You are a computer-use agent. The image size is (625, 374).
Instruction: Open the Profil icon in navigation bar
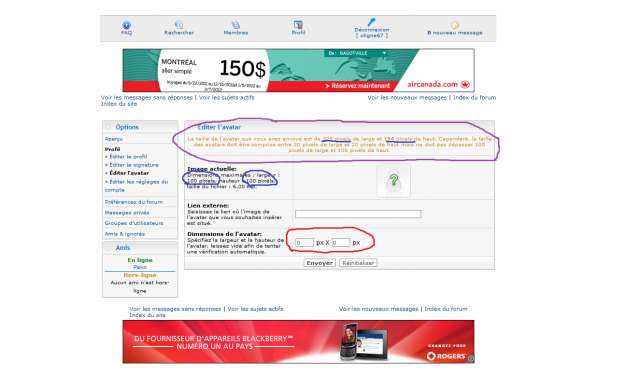click(298, 25)
